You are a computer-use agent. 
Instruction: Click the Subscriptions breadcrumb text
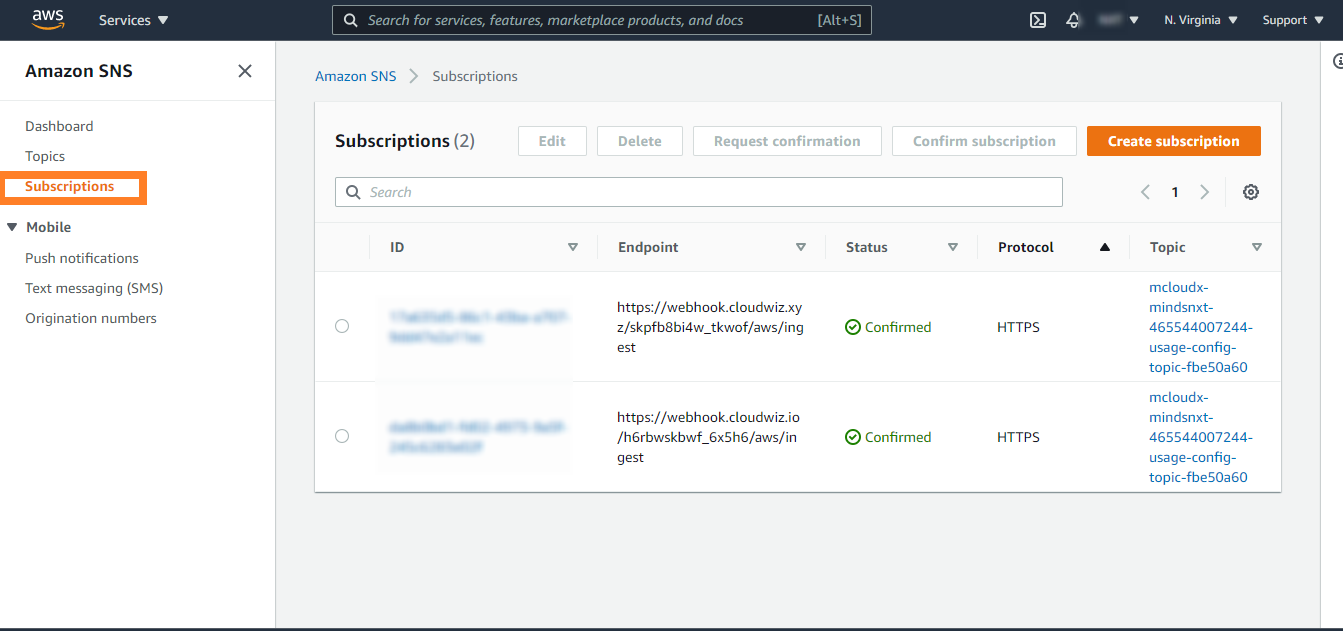coord(475,76)
